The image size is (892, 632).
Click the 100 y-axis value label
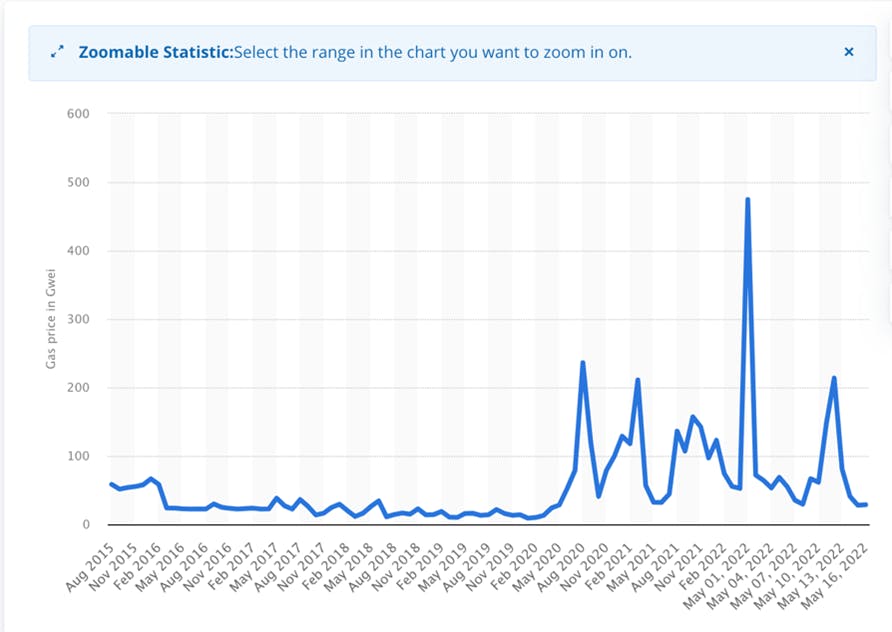tap(79, 456)
